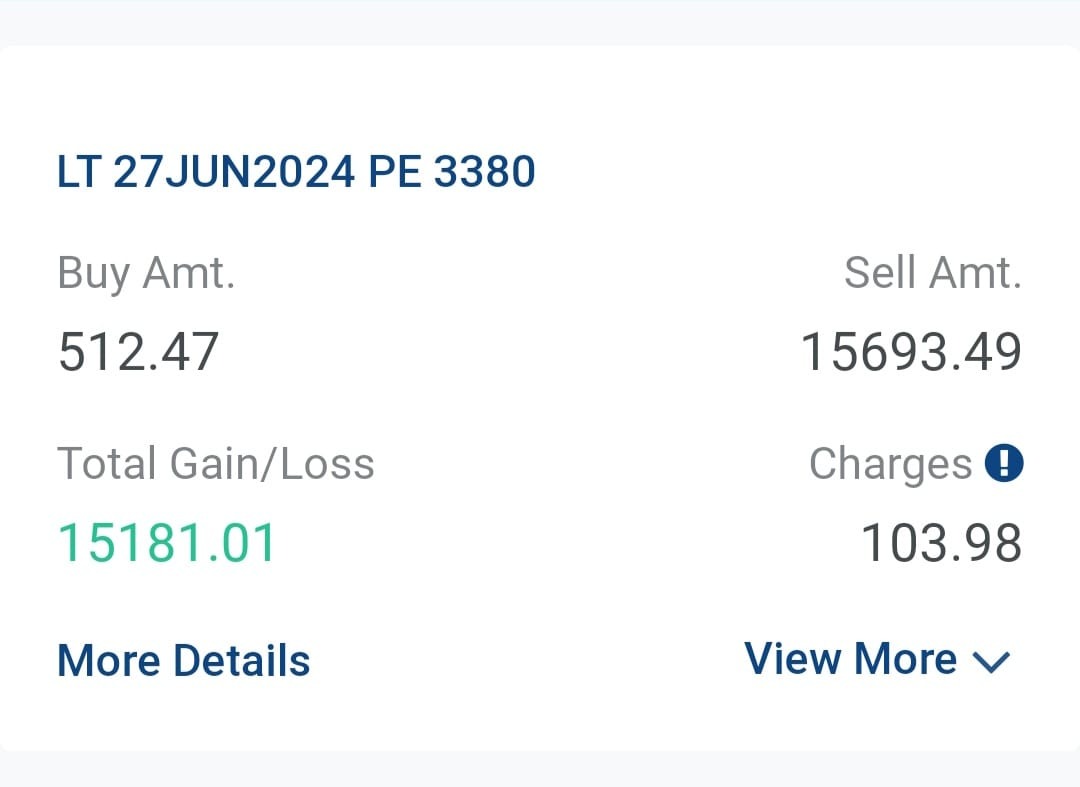Click the LT ticker symbol in the title
Image resolution: width=1080 pixels, height=787 pixels.
(x=79, y=172)
